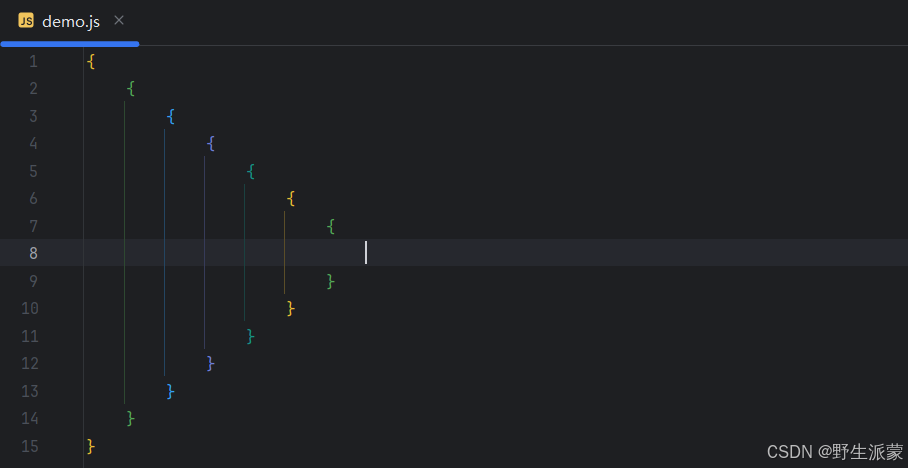Image resolution: width=908 pixels, height=468 pixels.
Task: Click the blue closing brace on line 13
Action: 171,392
